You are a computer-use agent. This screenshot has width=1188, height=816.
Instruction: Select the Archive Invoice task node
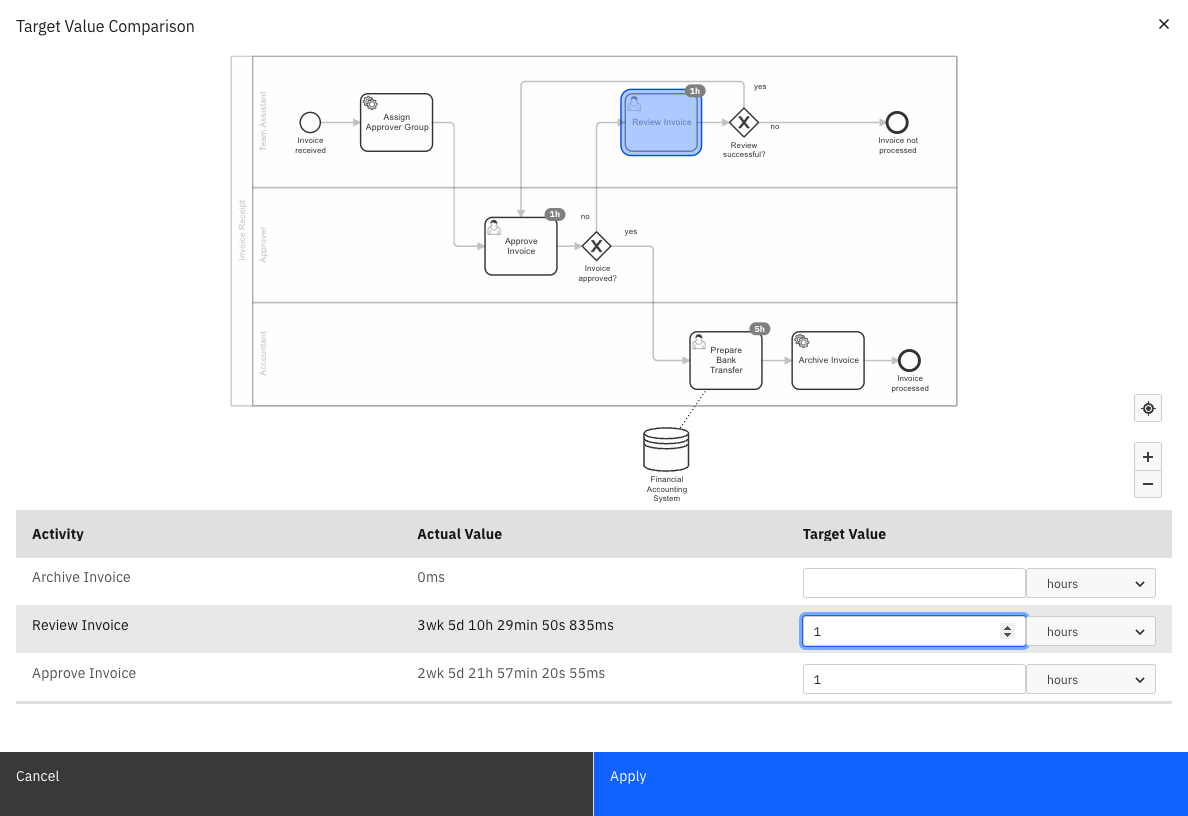tap(828, 361)
